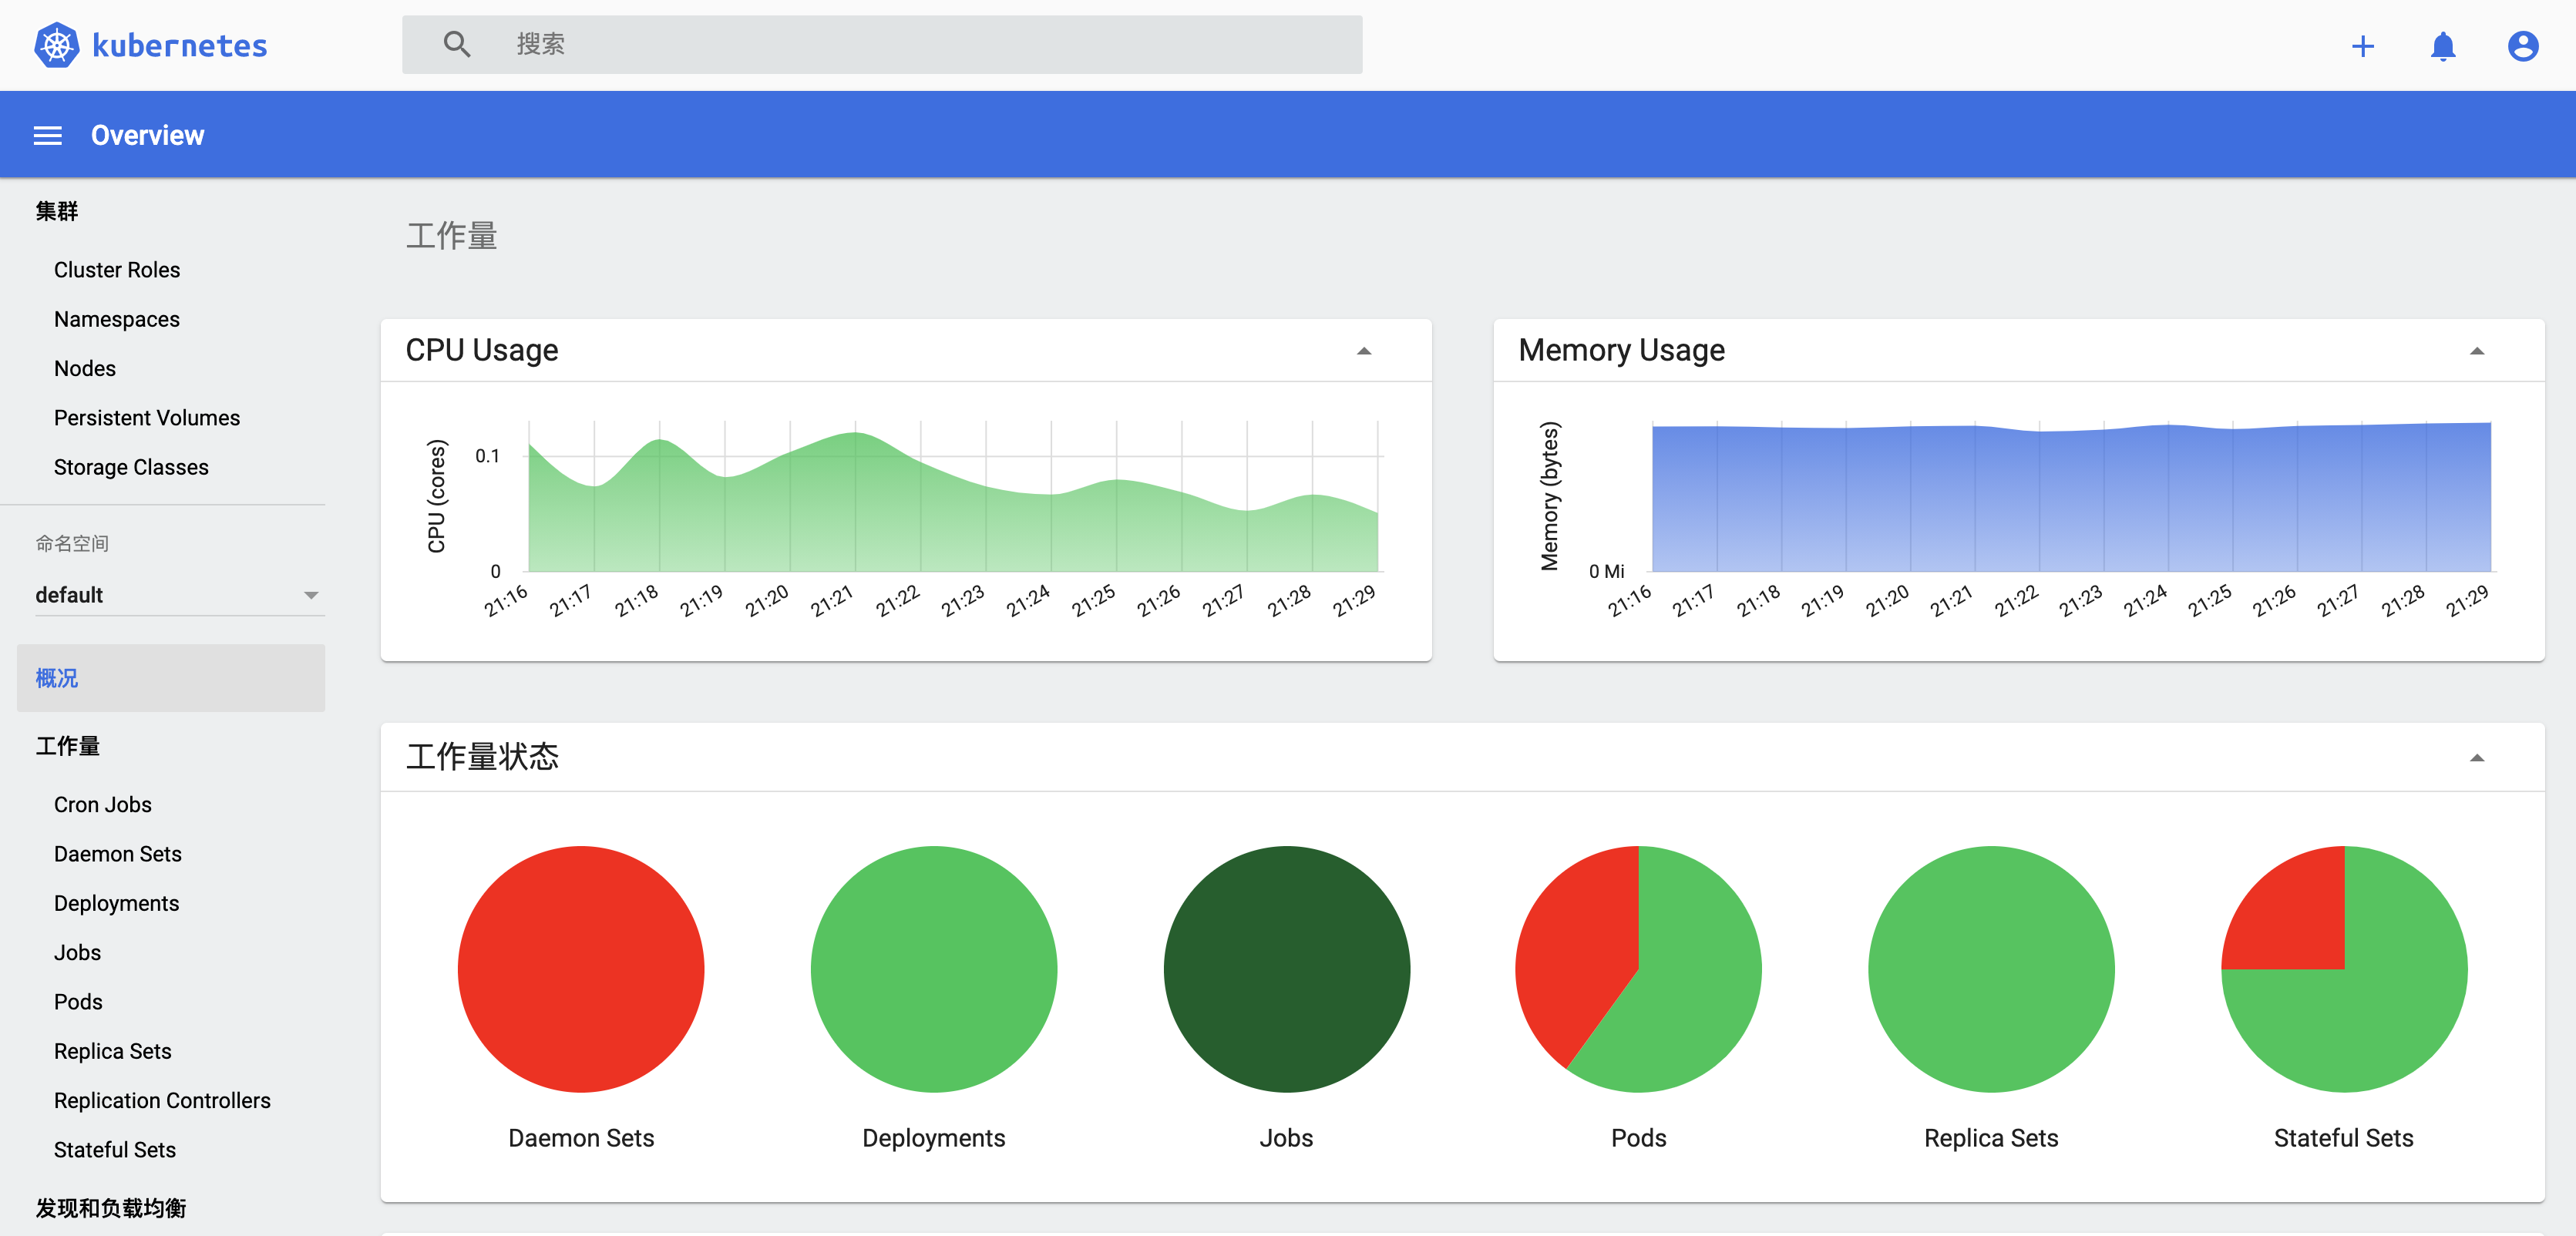Viewport: 2576px width, 1236px height.
Task: Collapse the Memory Usage card
Action: click(2476, 351)
